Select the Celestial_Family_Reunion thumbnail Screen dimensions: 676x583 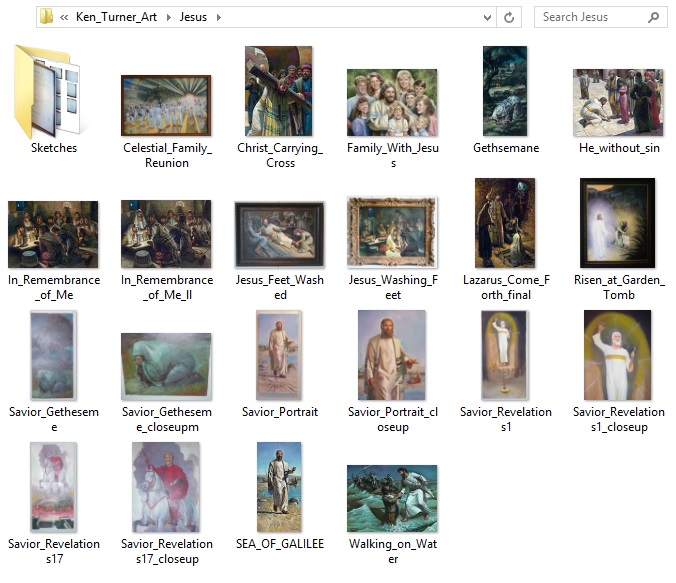166,105
